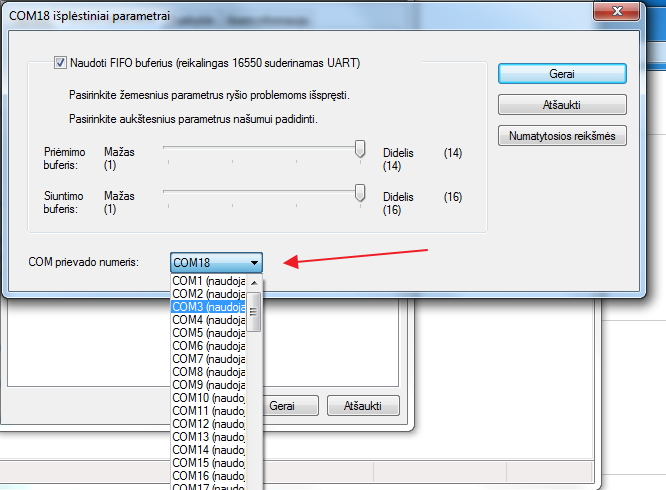Close the COM18 išplėstiniai parametrai window
Image resolution: width=666 pixels, height=490 pixels.
616,11
